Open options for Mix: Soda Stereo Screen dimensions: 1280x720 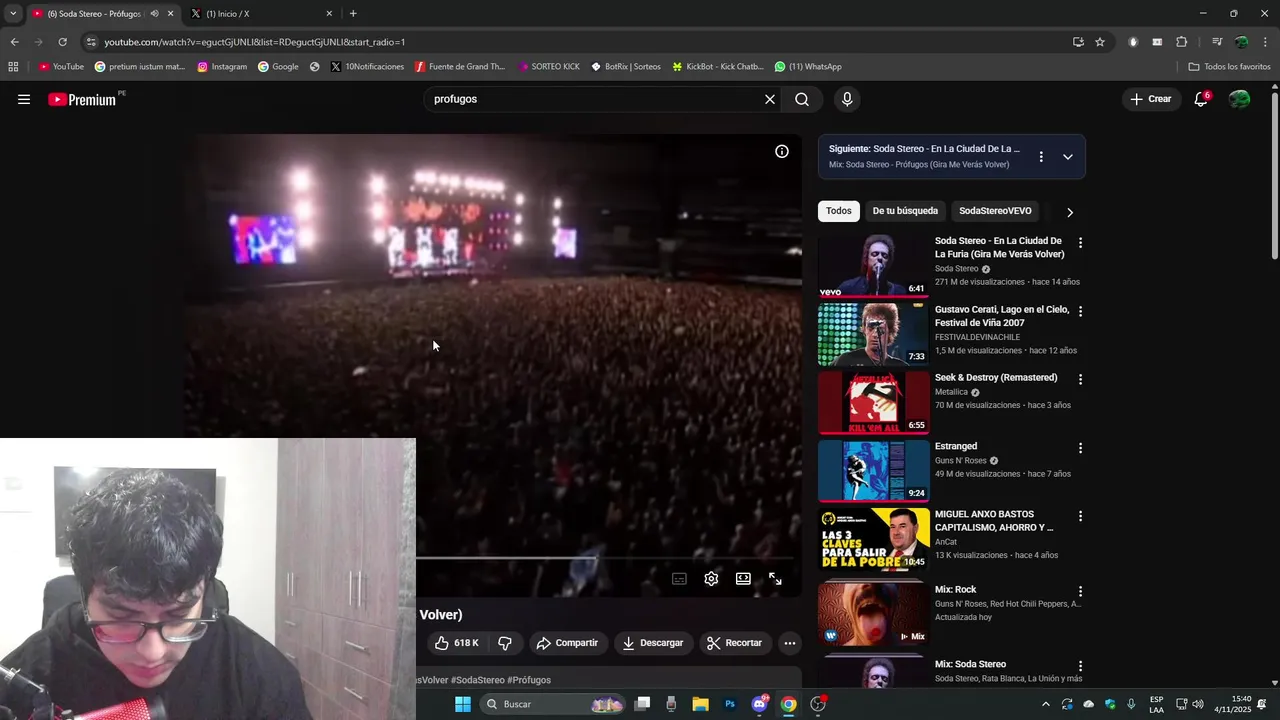(1080, 666)
